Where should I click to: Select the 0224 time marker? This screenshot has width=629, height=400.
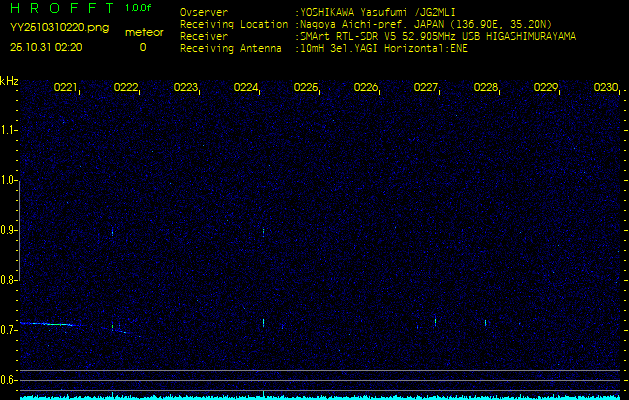click(x=246, y=88)
